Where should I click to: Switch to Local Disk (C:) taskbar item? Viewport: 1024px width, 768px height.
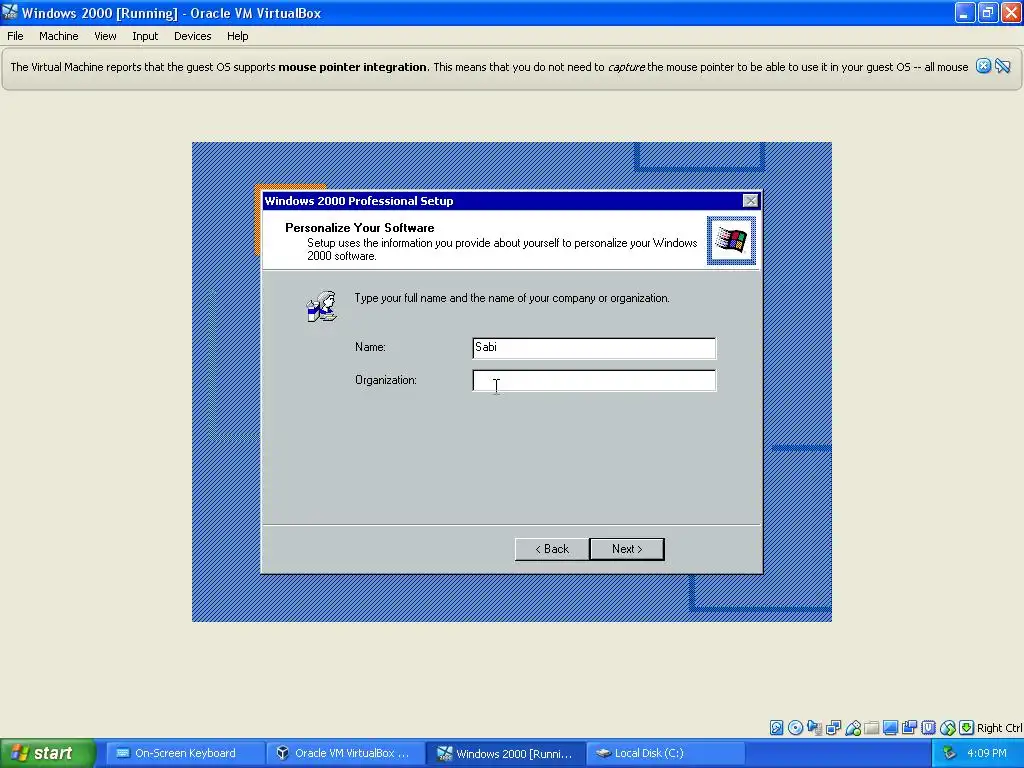click(664, 753)
